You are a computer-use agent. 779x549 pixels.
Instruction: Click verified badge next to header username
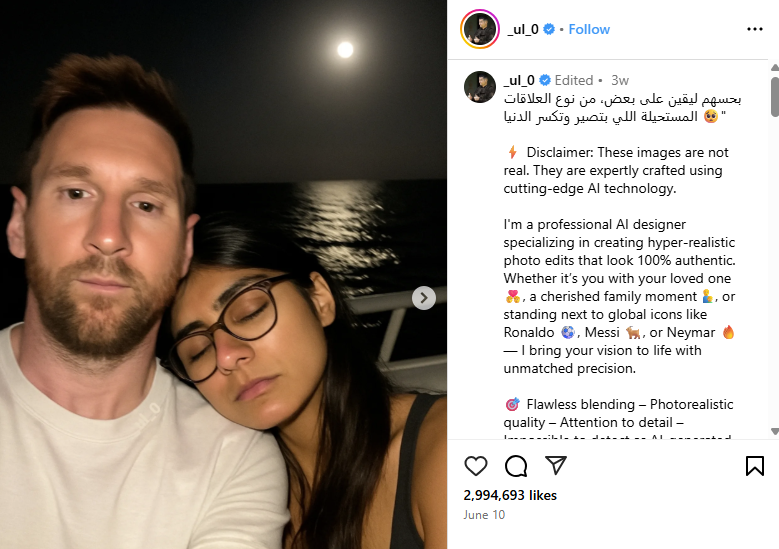(549, 29)
